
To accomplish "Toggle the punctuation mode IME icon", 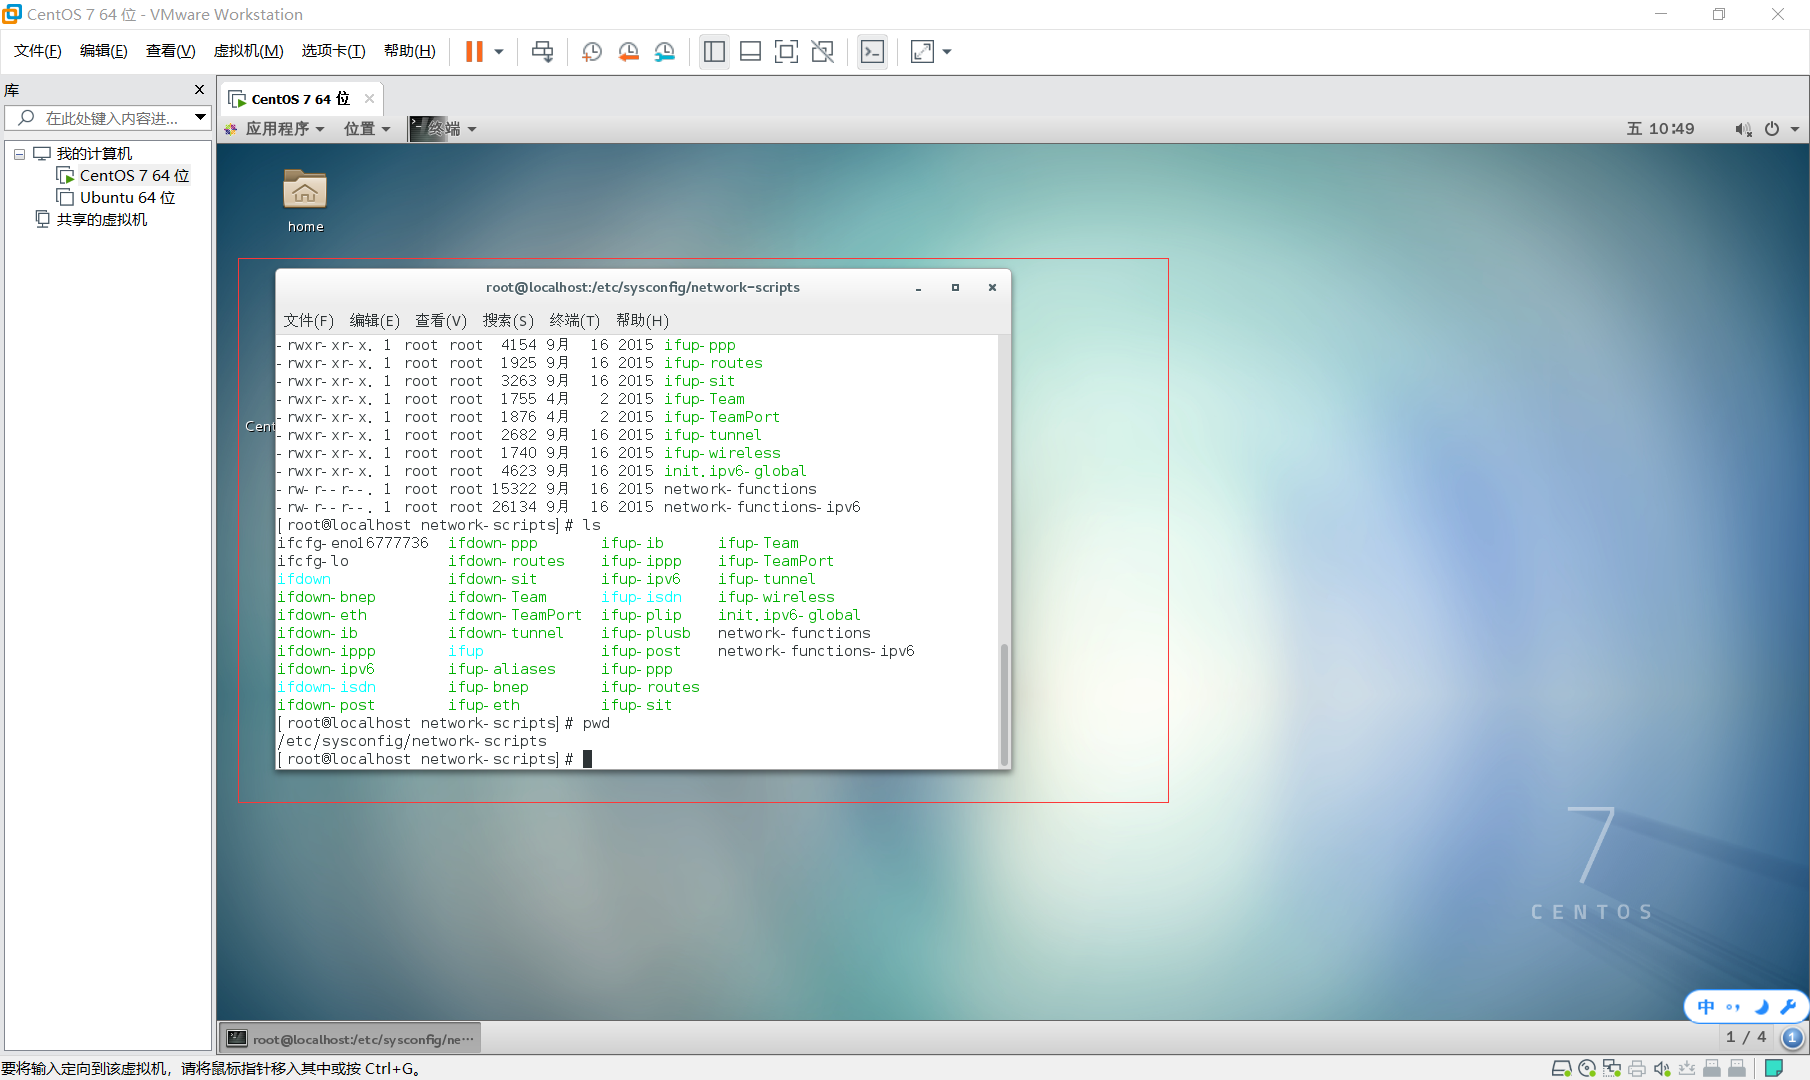I will coord(1733,1007).
